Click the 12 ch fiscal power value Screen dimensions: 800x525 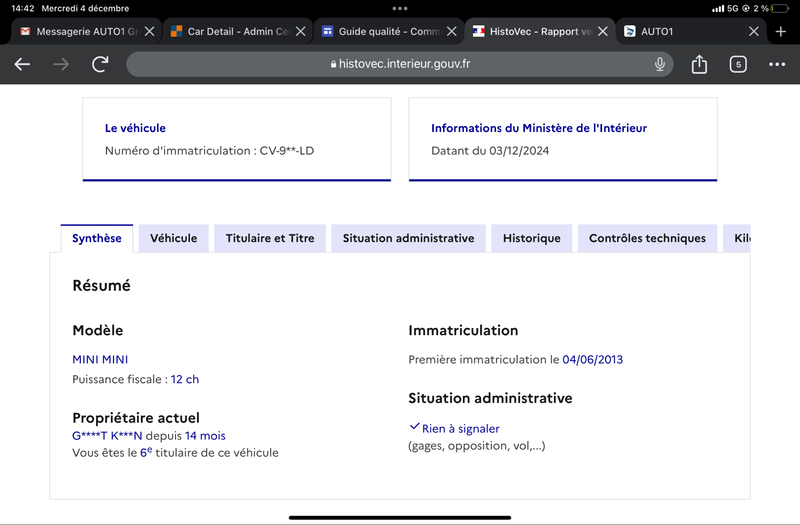[x=185, y=380]
